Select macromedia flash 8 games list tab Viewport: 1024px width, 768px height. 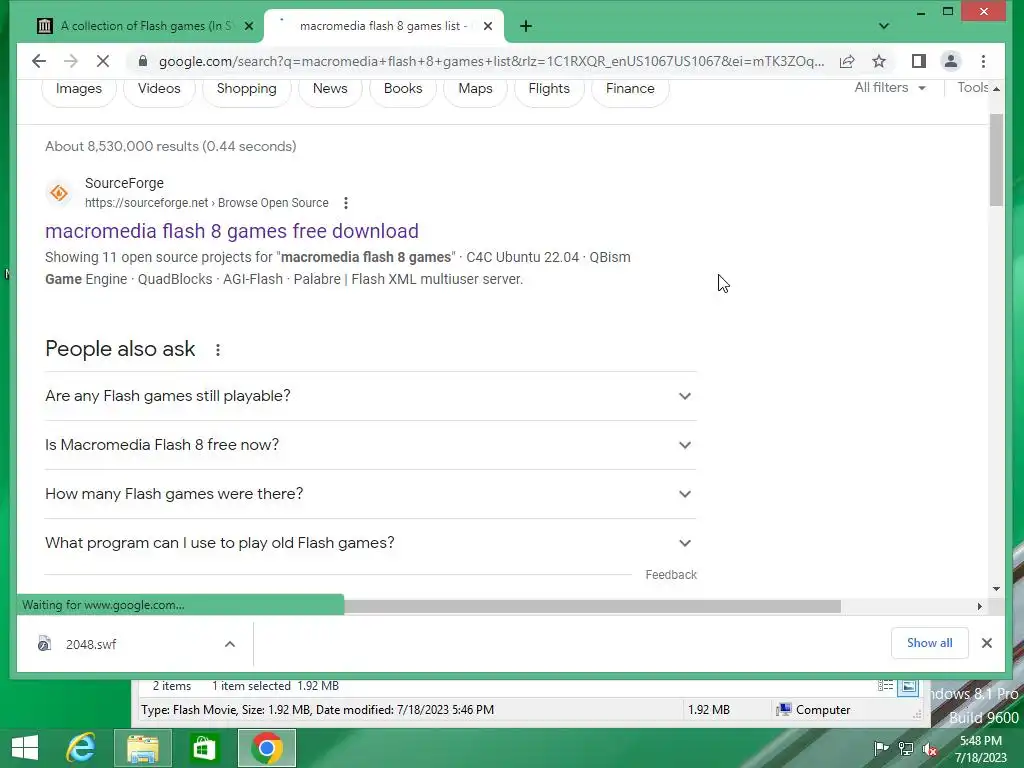[x=383, y=26]
